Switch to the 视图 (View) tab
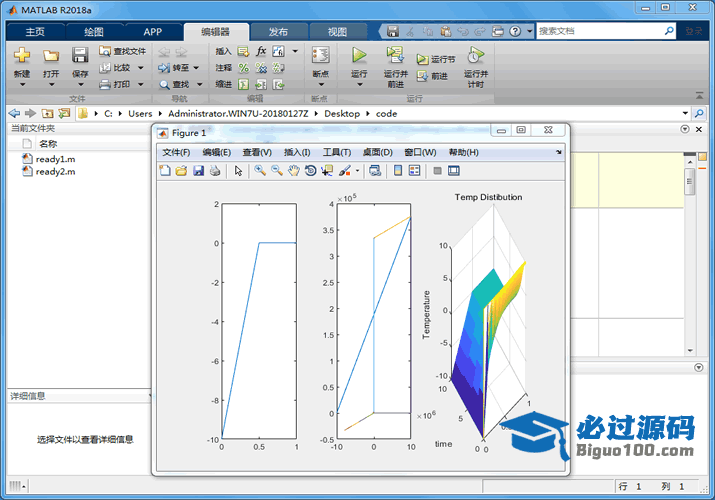The height and width of the screenshot is (500, 715). pyautogui.click(x=337, y=32)
